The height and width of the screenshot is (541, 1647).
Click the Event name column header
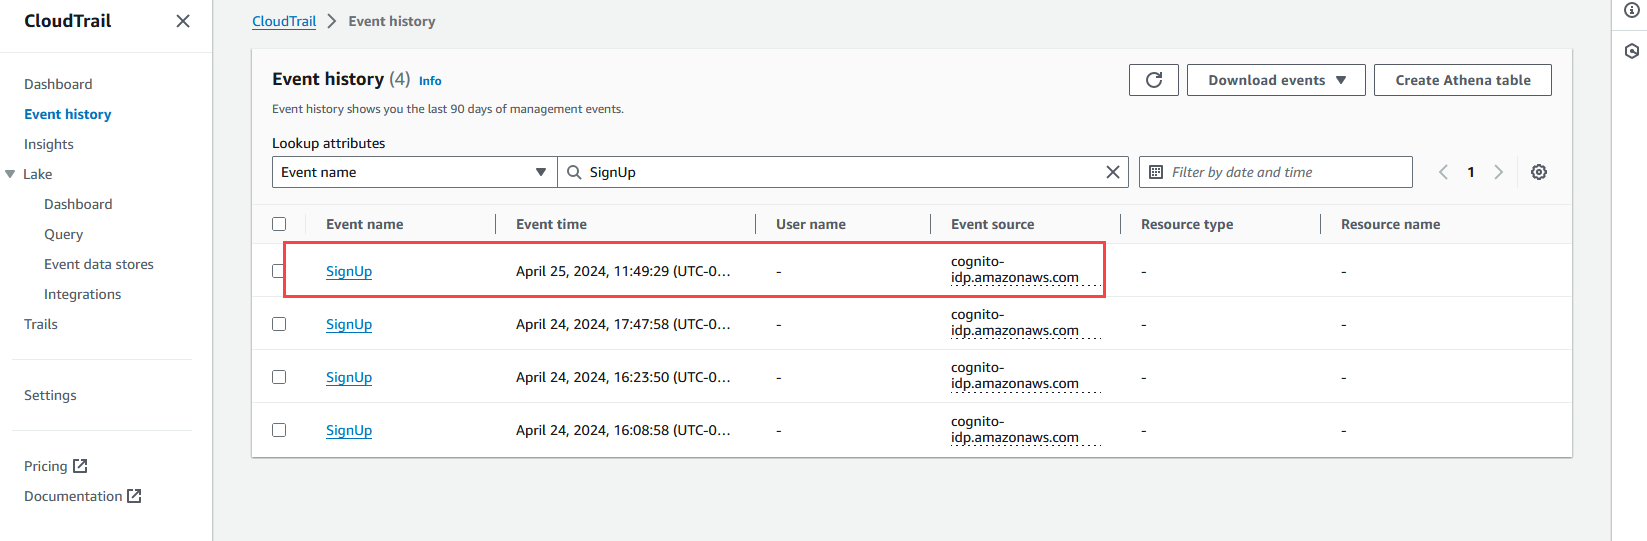[365, 224]
